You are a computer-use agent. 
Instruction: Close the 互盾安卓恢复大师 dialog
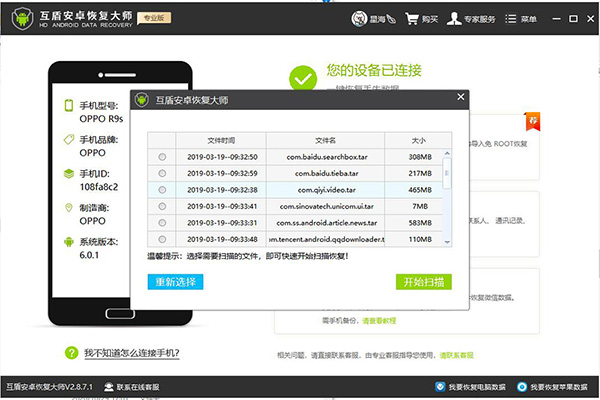click(x=461, y=97)
